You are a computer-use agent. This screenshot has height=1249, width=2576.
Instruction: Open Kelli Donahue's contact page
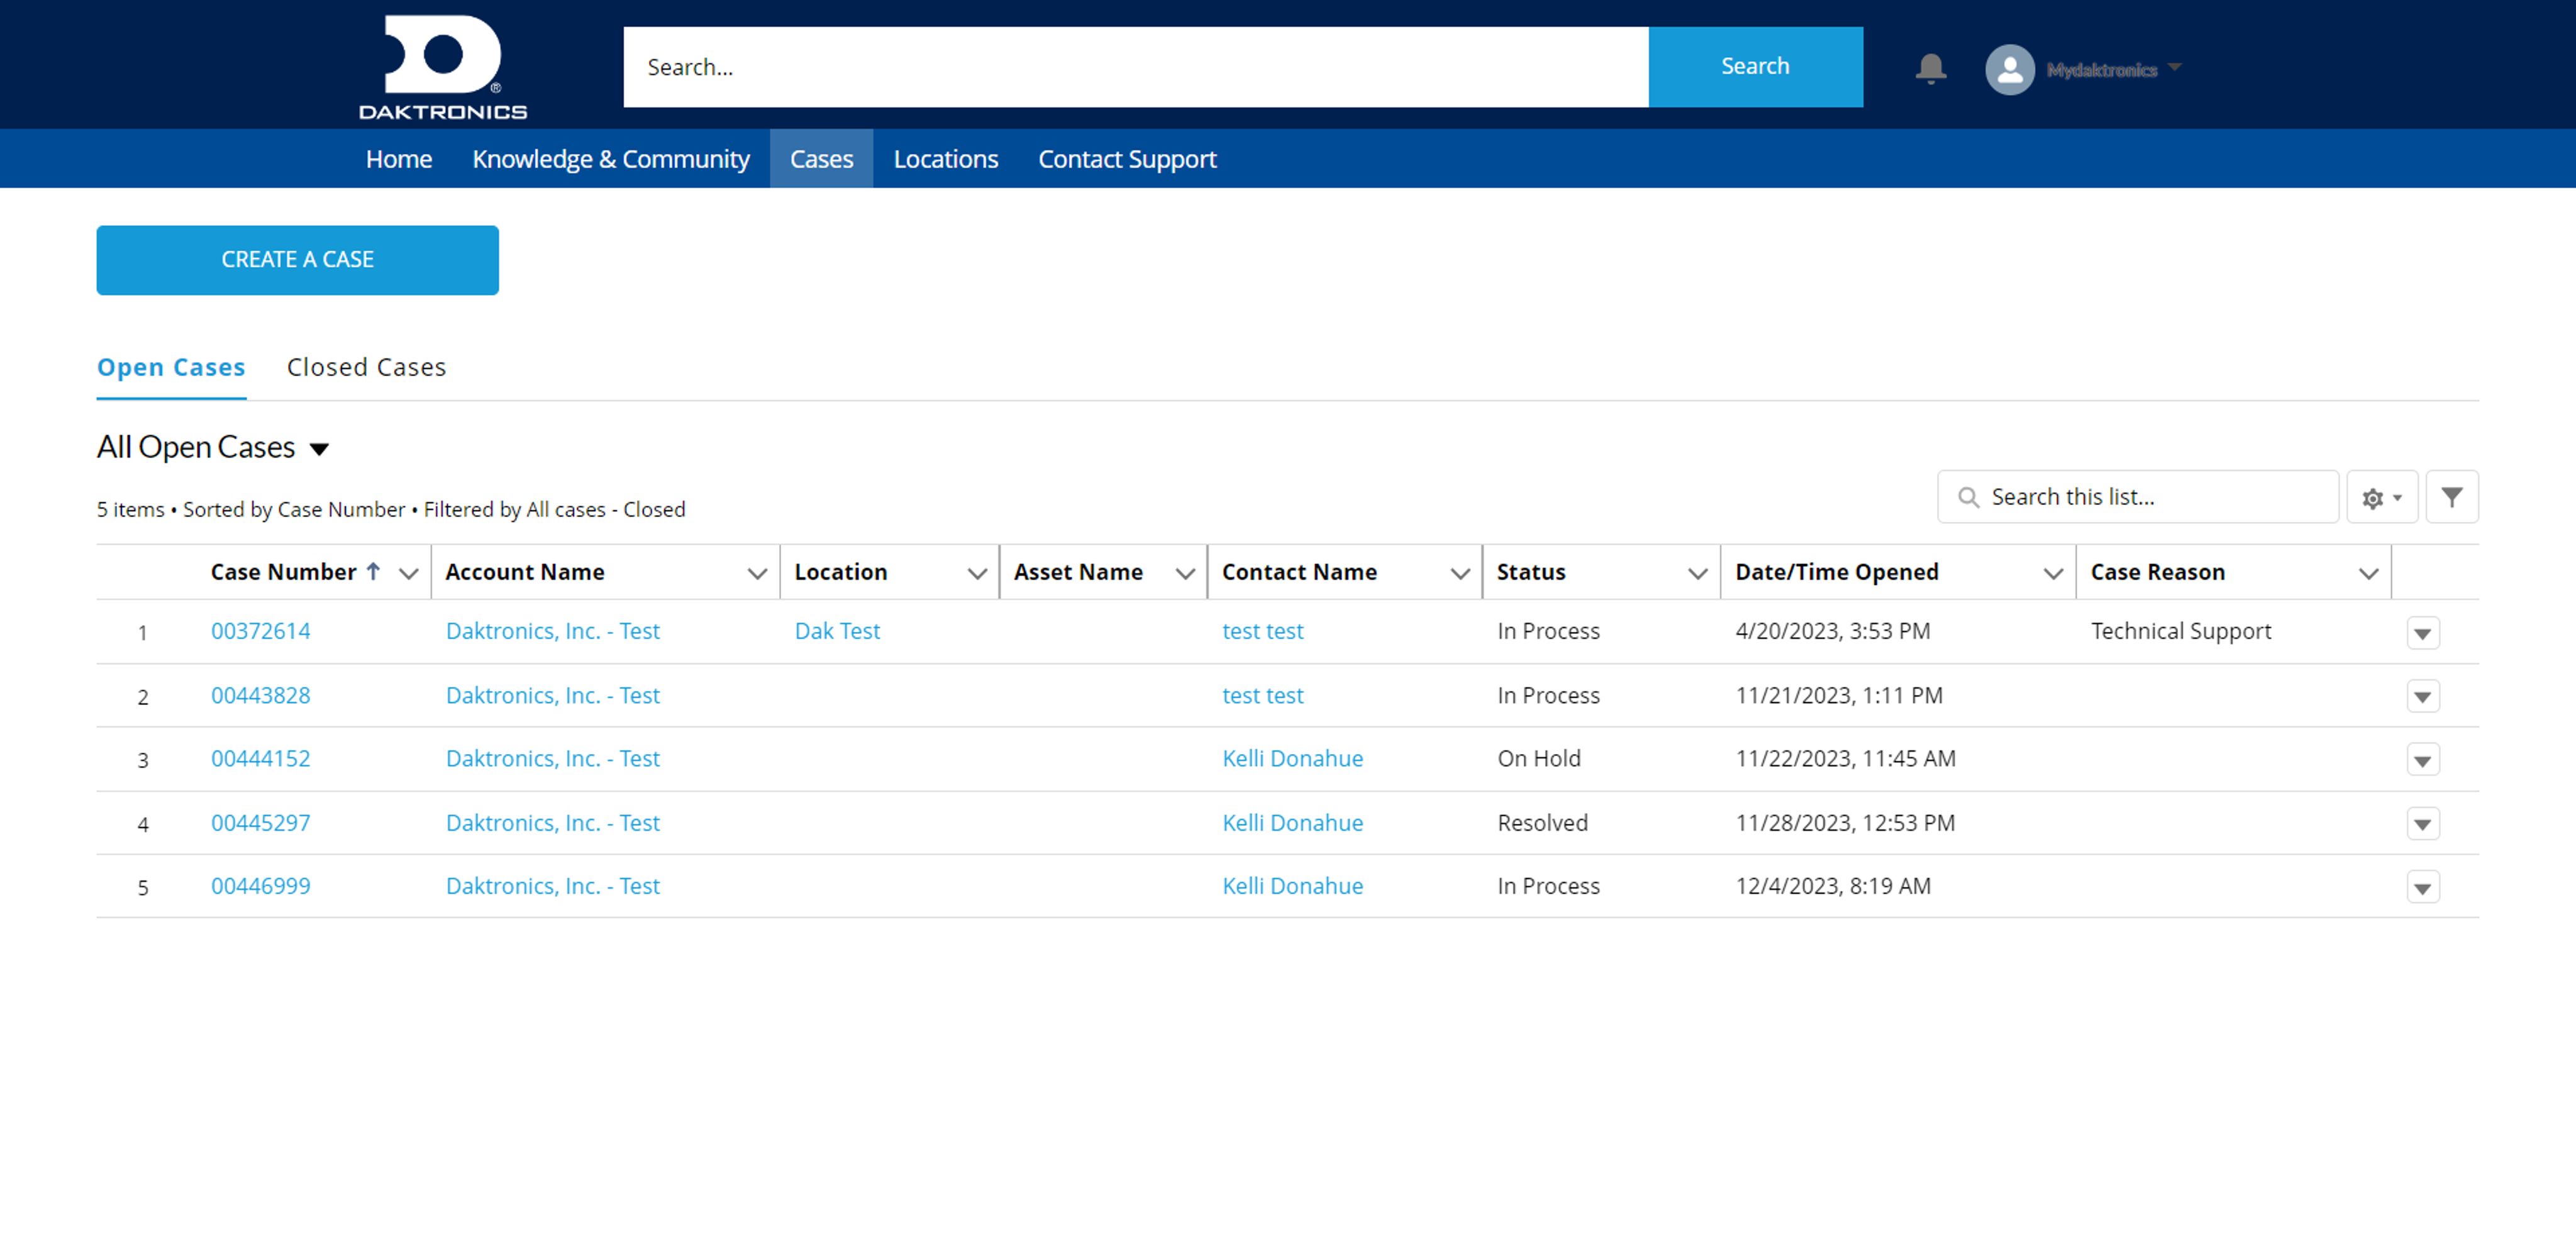click(x=1292, y=758)
